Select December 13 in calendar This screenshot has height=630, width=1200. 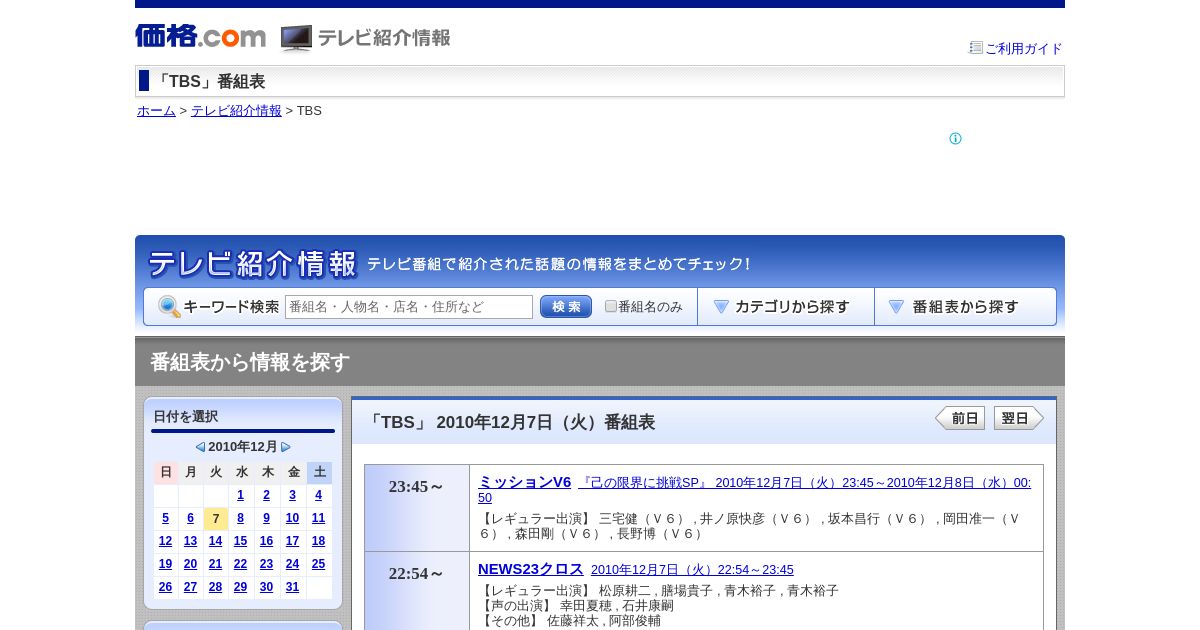(190, 541)
